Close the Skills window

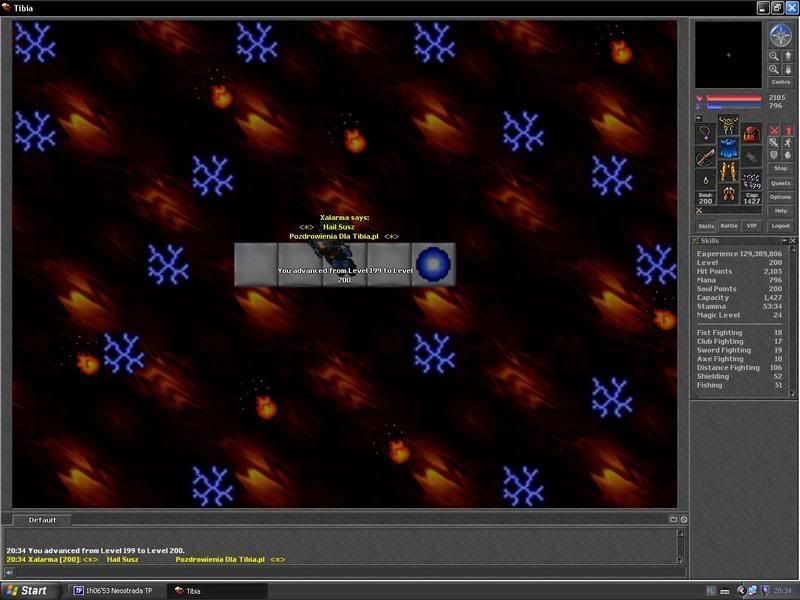pos(792,240)
